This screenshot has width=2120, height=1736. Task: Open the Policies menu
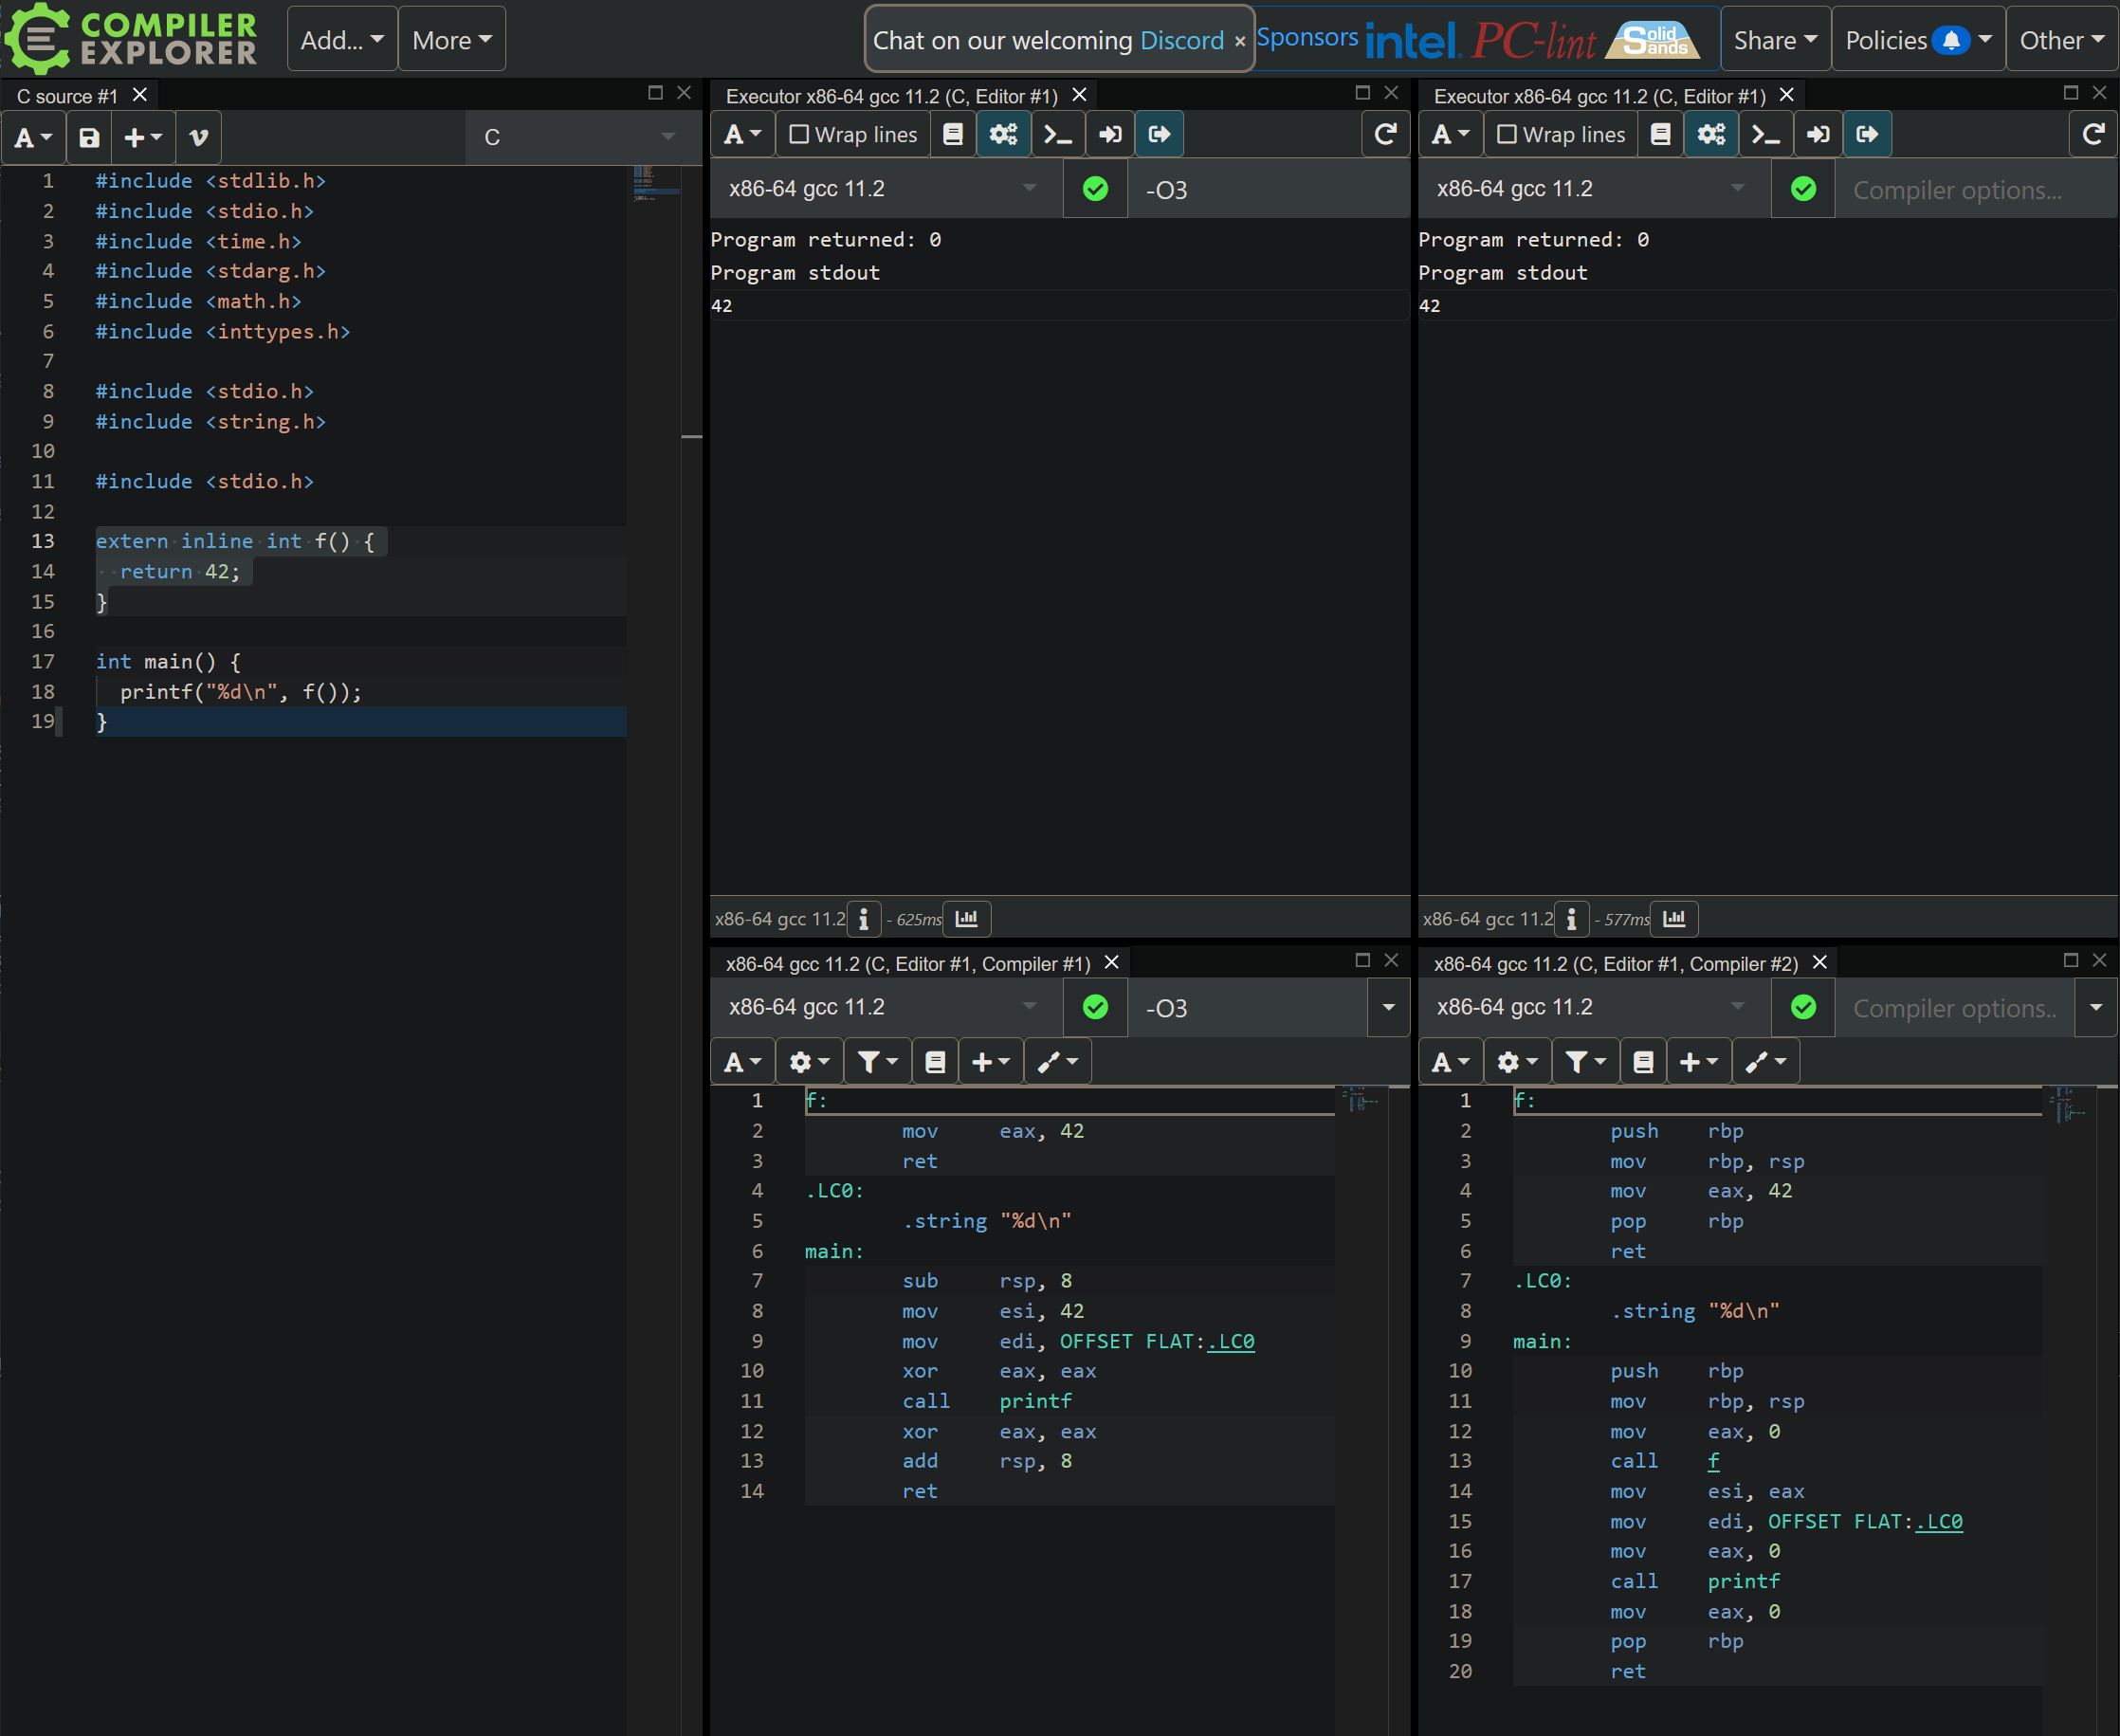click(1918, 39)
